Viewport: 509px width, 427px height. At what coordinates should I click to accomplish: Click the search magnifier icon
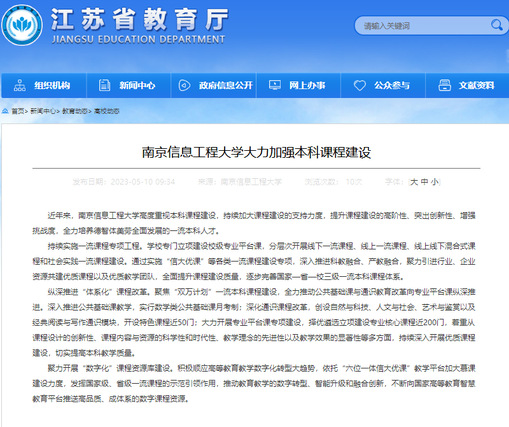[496, 25]
